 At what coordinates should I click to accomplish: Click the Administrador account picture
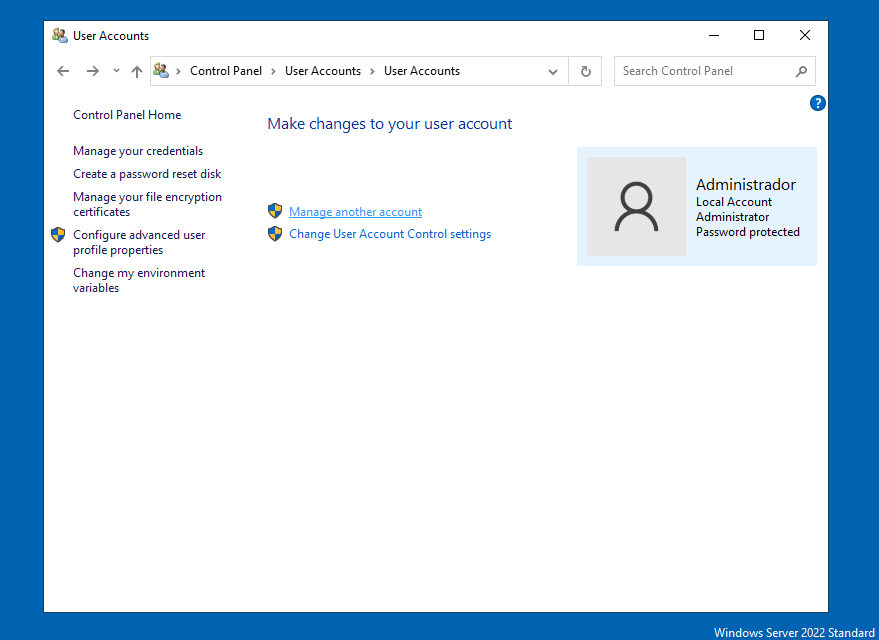(636, 206)
